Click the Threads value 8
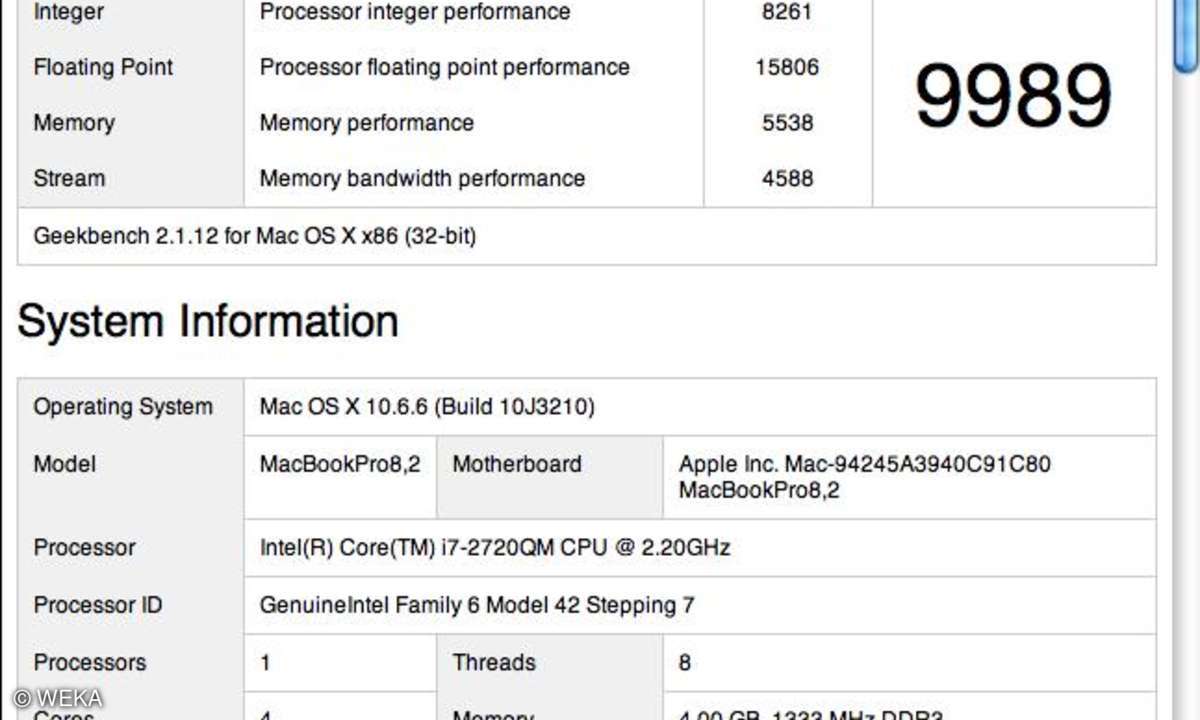This screenshot has width=1200, height=720. pyautogui.click(x=685, y=662)
